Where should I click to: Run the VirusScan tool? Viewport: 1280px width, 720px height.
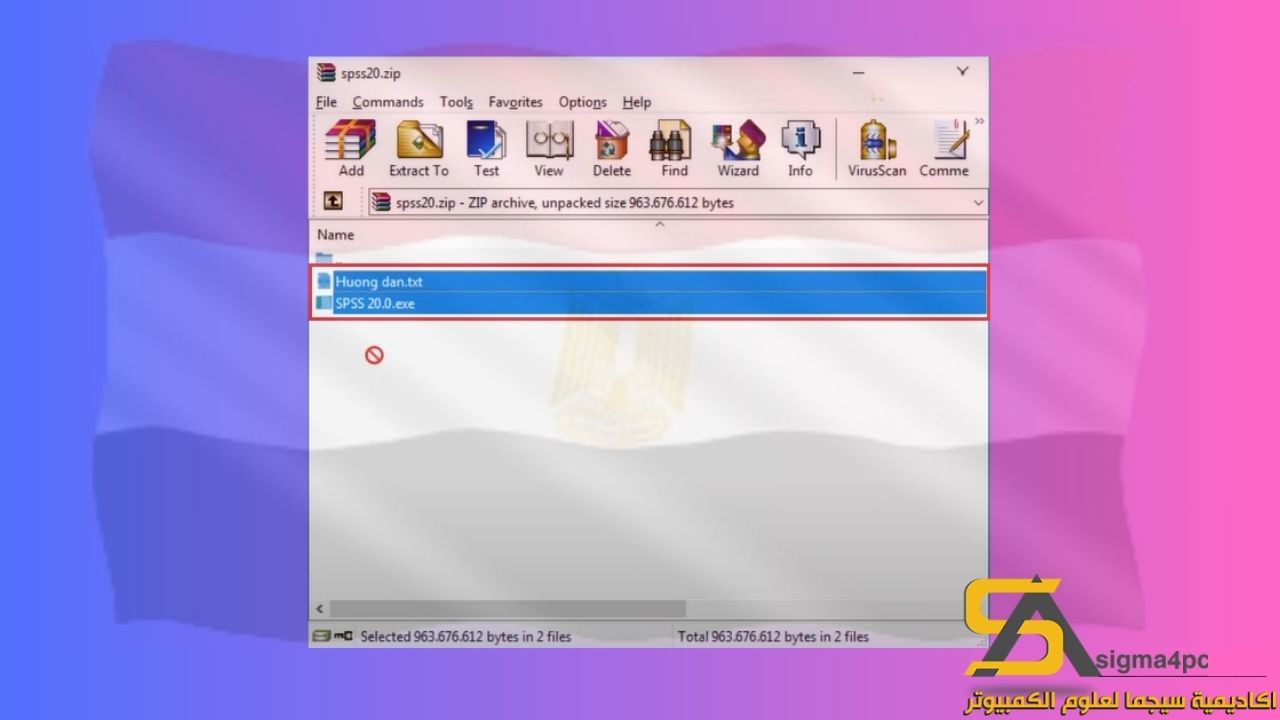(x=877, y=148)
